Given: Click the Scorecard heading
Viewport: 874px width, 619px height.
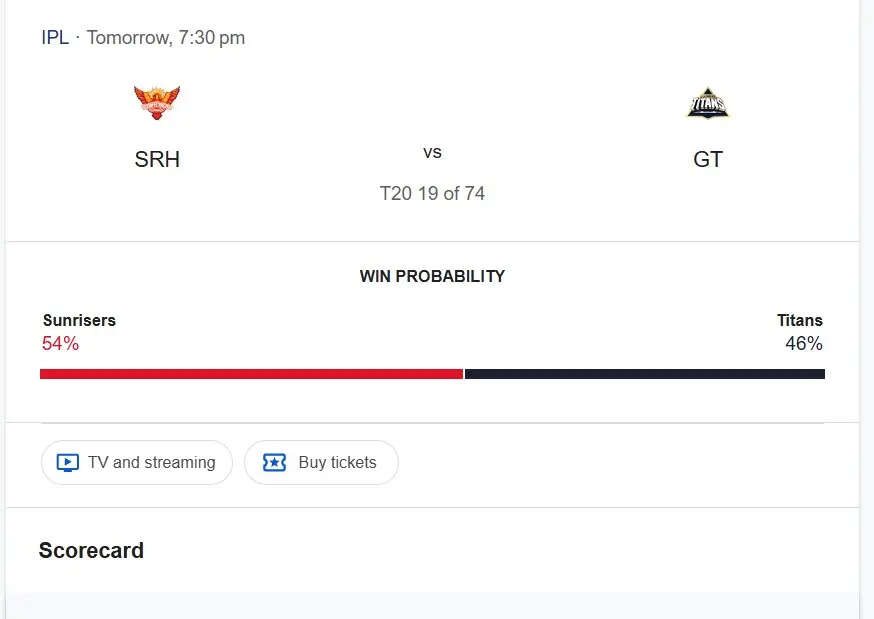Looking at the screenshot, I should (91, 551).
